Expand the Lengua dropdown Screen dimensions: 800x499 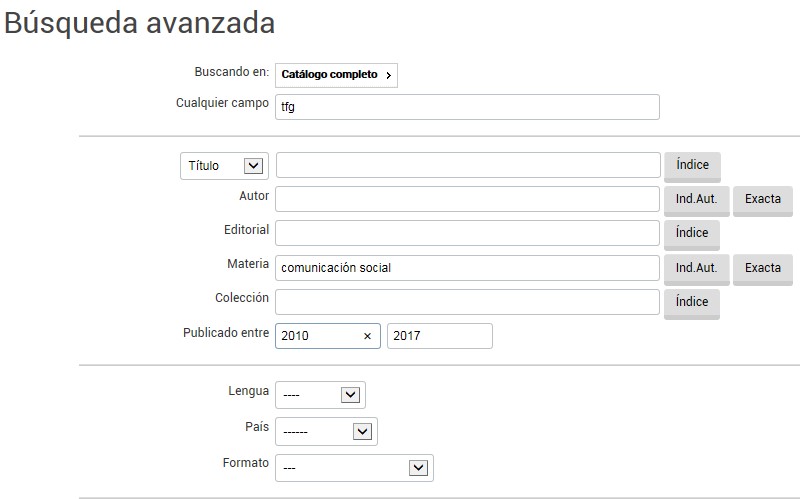pyautogui.click(x=320, y=395)
